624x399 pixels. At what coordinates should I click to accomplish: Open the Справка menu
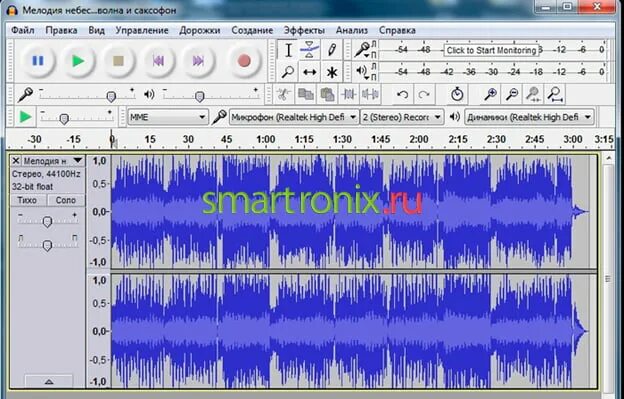(397, 30)
